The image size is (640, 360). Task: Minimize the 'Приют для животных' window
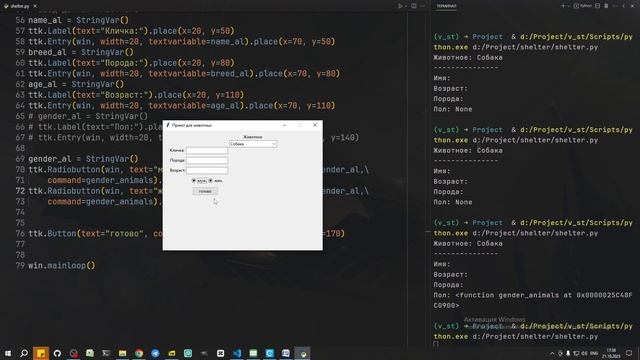click(x=284, y=125)
